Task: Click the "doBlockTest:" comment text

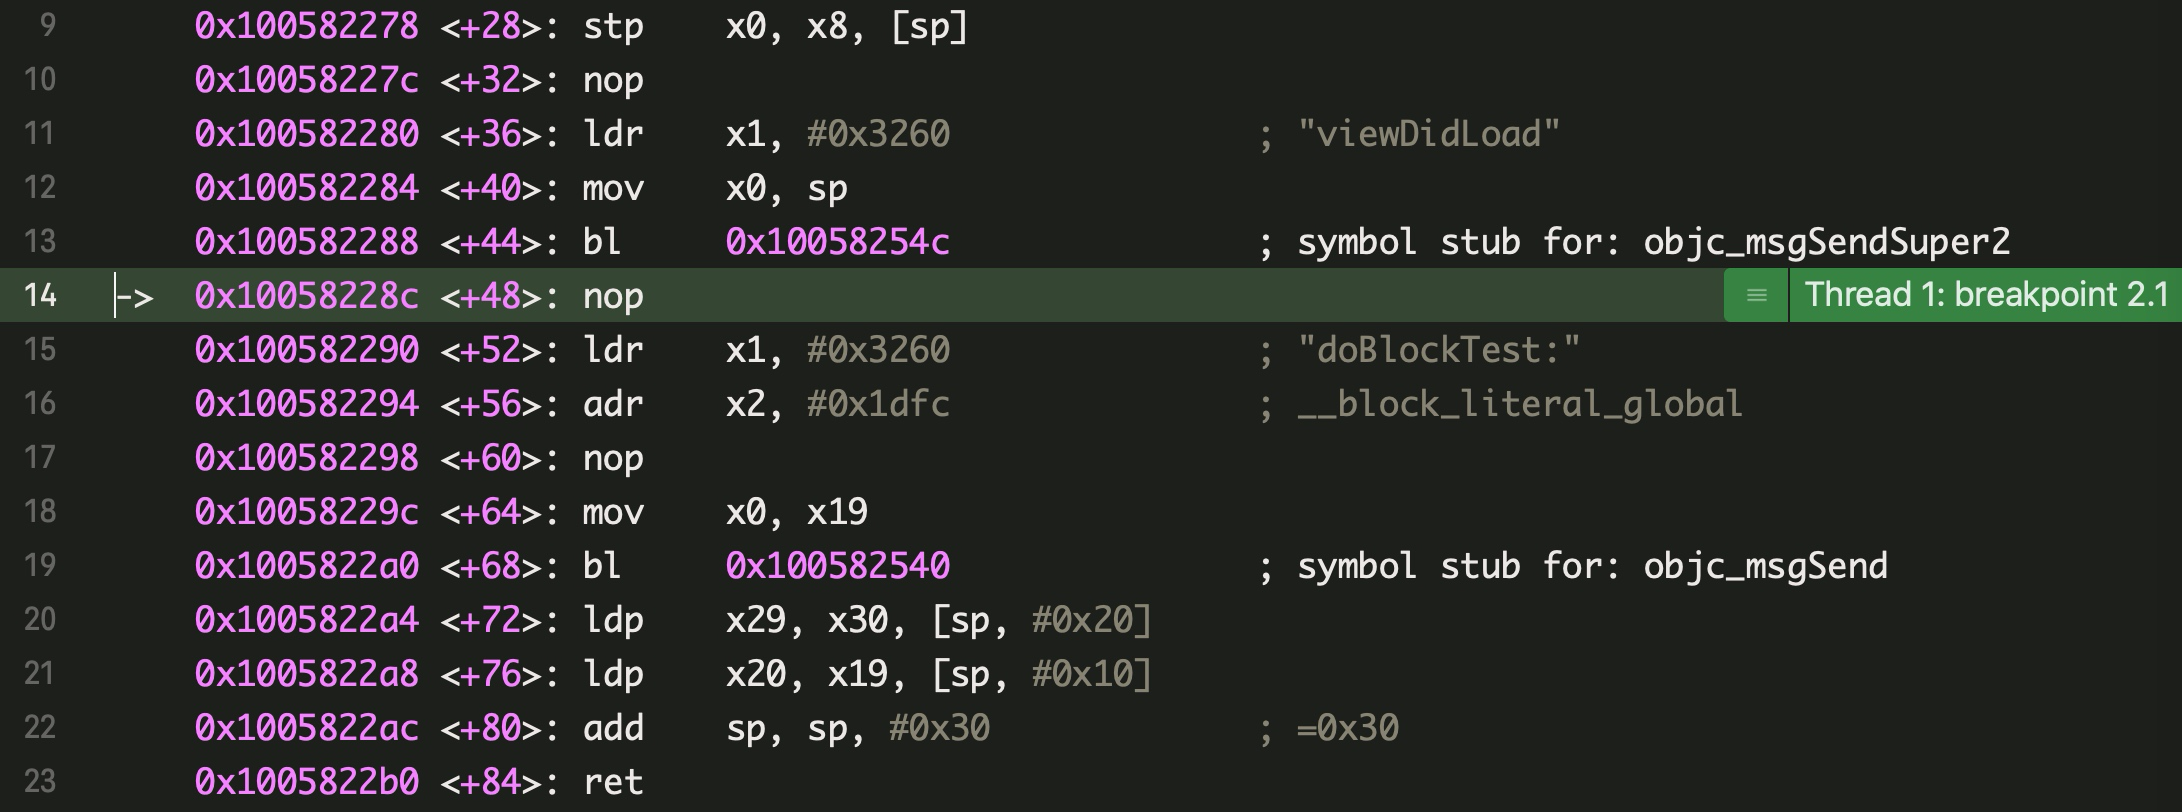Action: click(1438, 350)
